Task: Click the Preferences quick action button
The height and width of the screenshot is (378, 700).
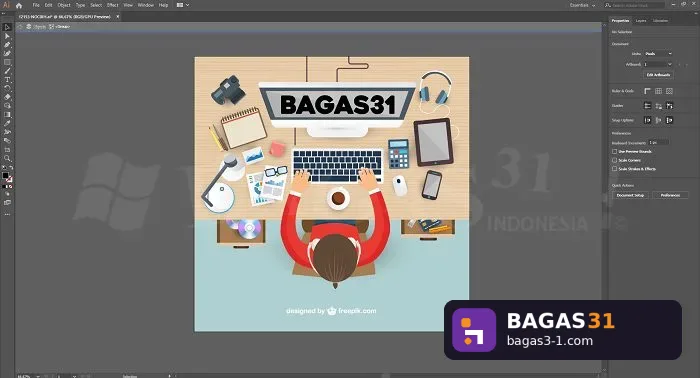Action: click(670, 195)
